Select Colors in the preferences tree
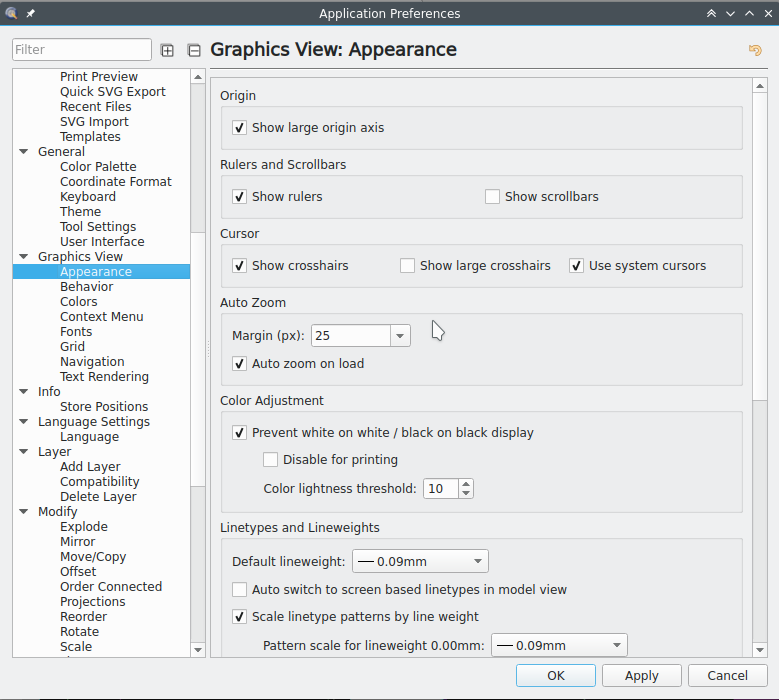 pyautogui.click(x=79, y=302)
